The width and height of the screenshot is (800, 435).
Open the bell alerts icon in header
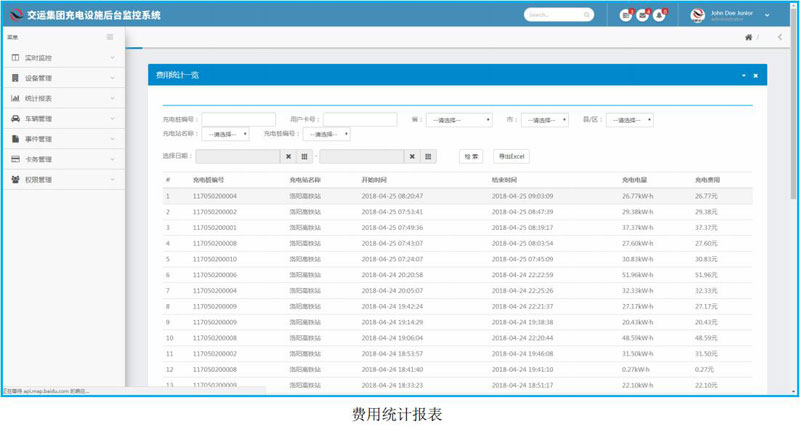[660, 15]
